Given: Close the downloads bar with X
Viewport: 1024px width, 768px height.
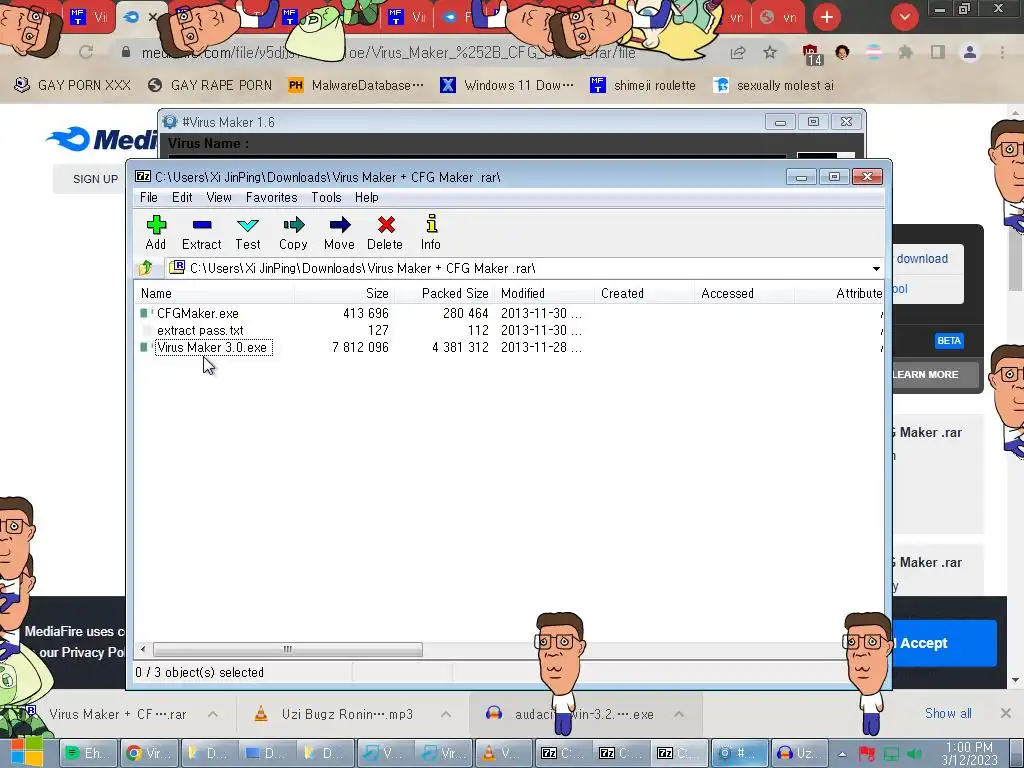Looking at the screenshot, I should coord(1006,713).
